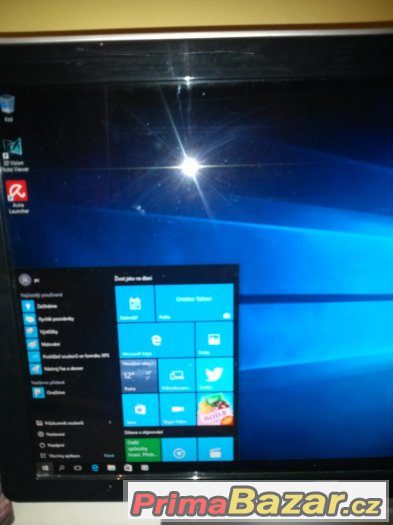The width and height of the screenshot is (393, 525).
Task: Open the XPS viewer entry in most used list
Action: (69, 356)
